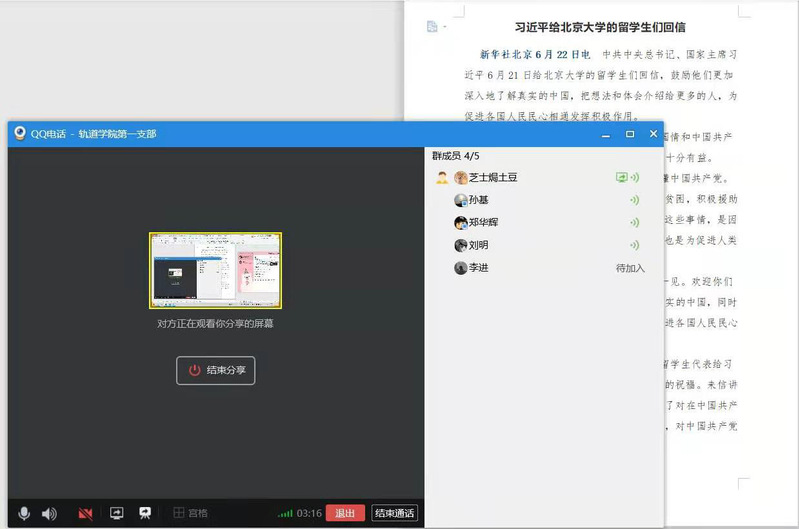Click the document icon beside article title
This screenshot has height=529, width=799.
point(432,27)
